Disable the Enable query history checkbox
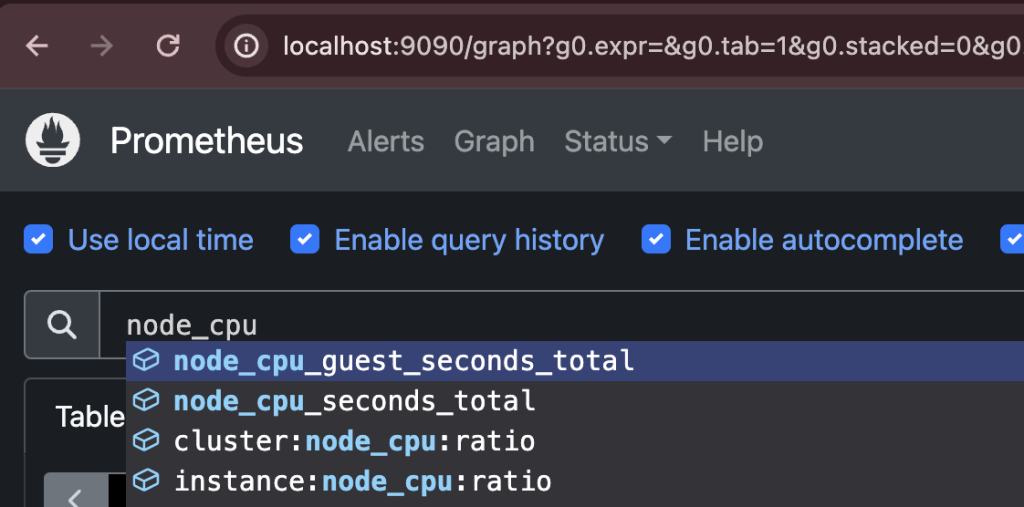This screenshot has height=507, width=1024. coord(304,240)
